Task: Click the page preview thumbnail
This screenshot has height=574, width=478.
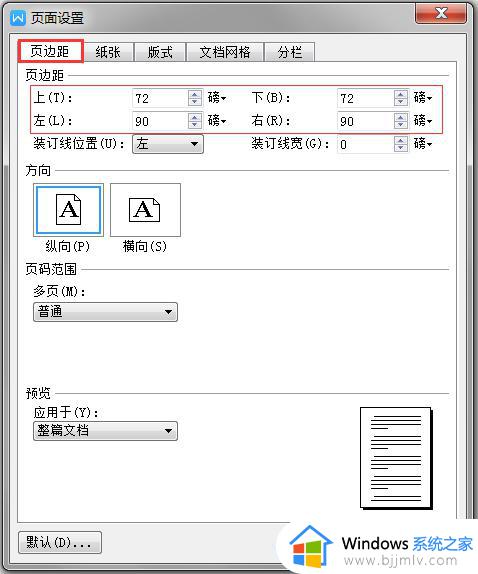Action: [x=396, y=458]
